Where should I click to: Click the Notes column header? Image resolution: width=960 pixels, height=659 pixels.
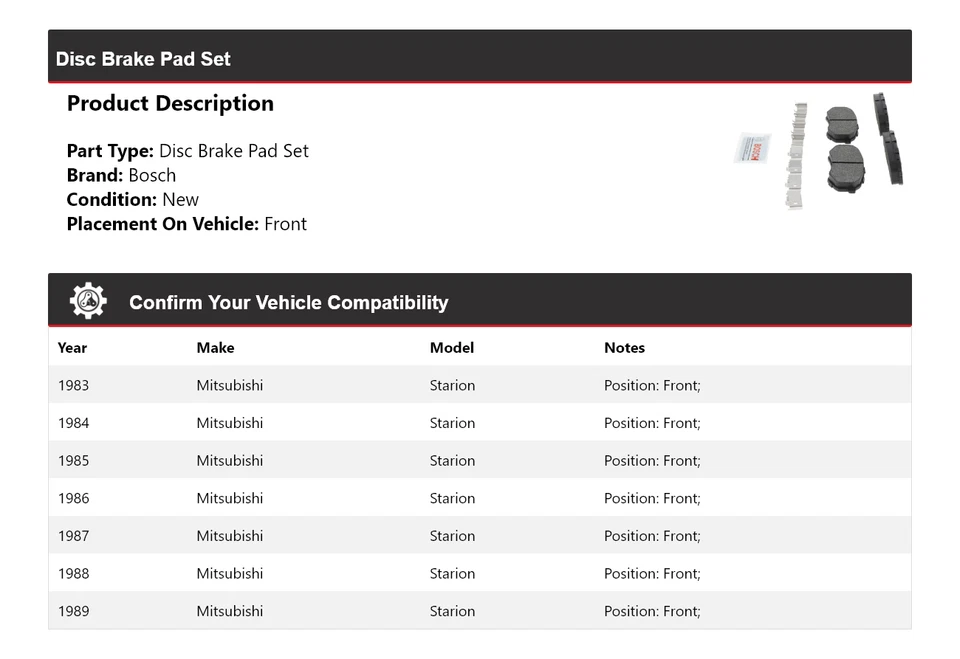click(x=624, y=348)
